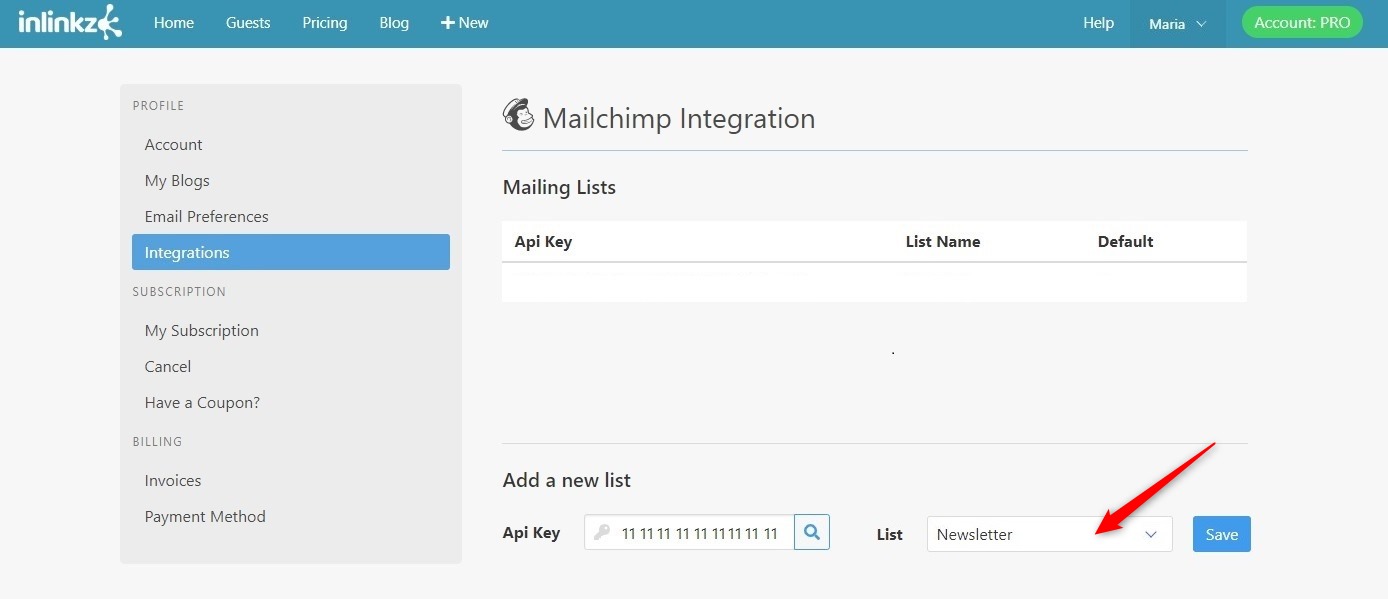
Task: Open My Subscription page
Action: pos(201,331)
